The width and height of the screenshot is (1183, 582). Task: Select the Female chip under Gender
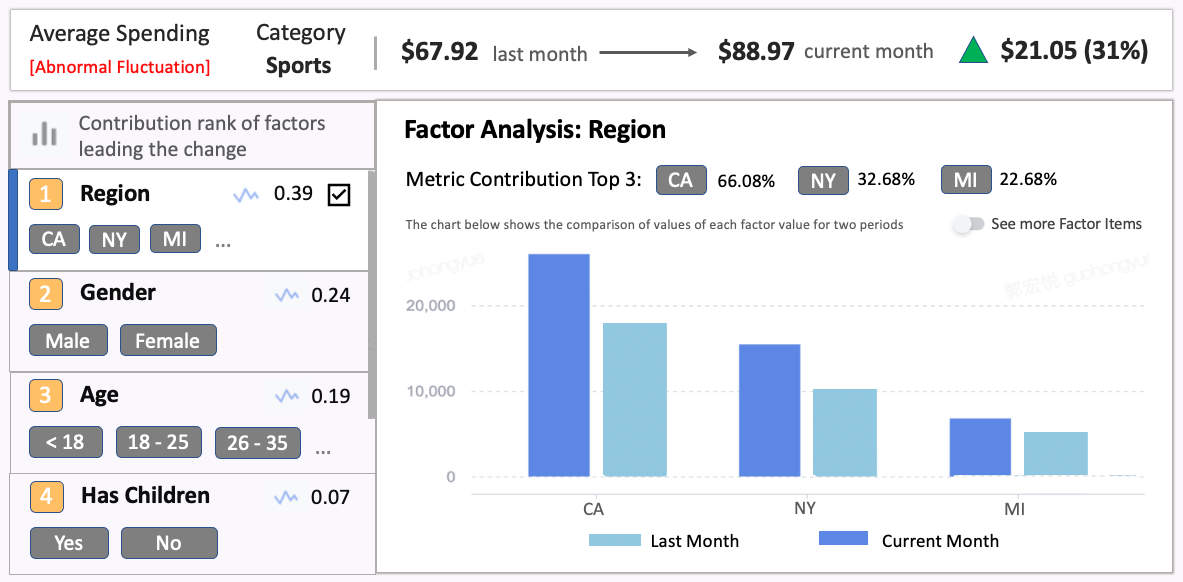click(x=168, y=340)
